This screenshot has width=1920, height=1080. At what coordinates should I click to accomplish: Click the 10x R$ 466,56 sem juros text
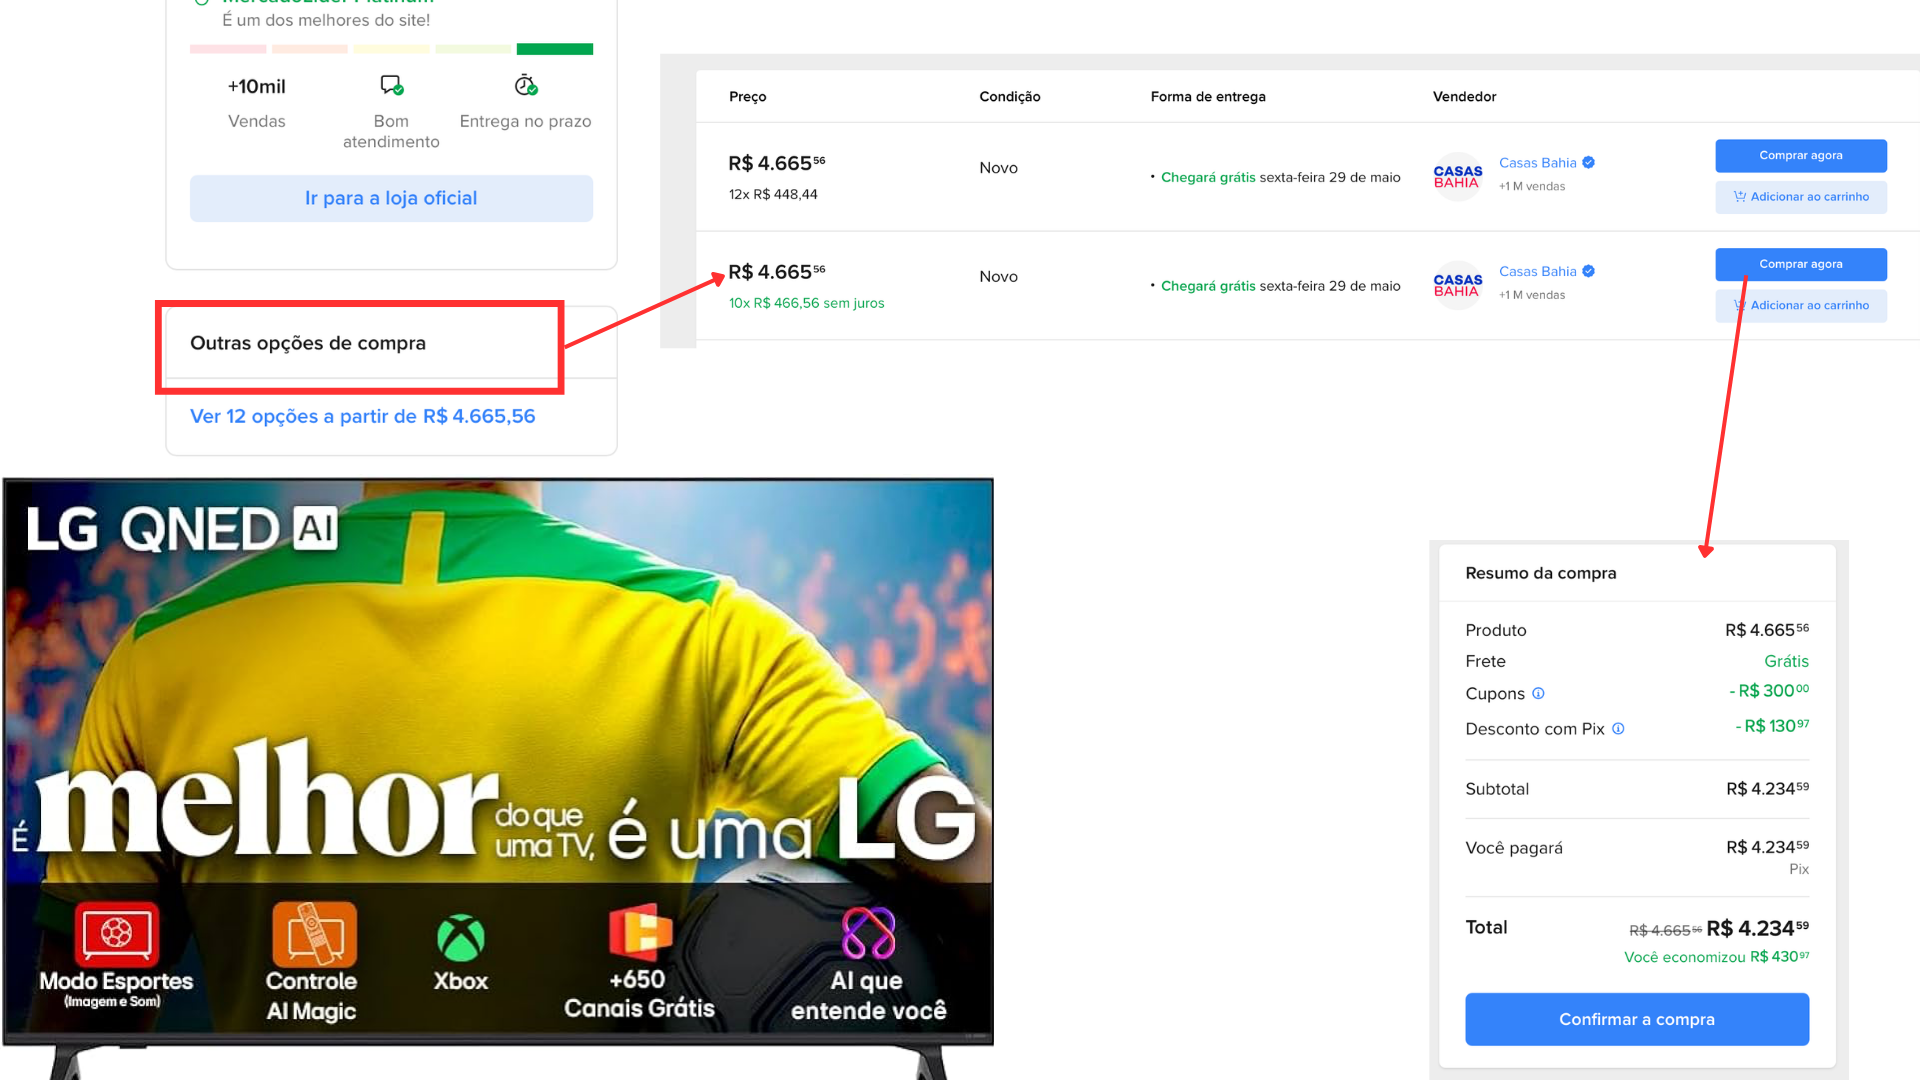[x=806, y=303]
